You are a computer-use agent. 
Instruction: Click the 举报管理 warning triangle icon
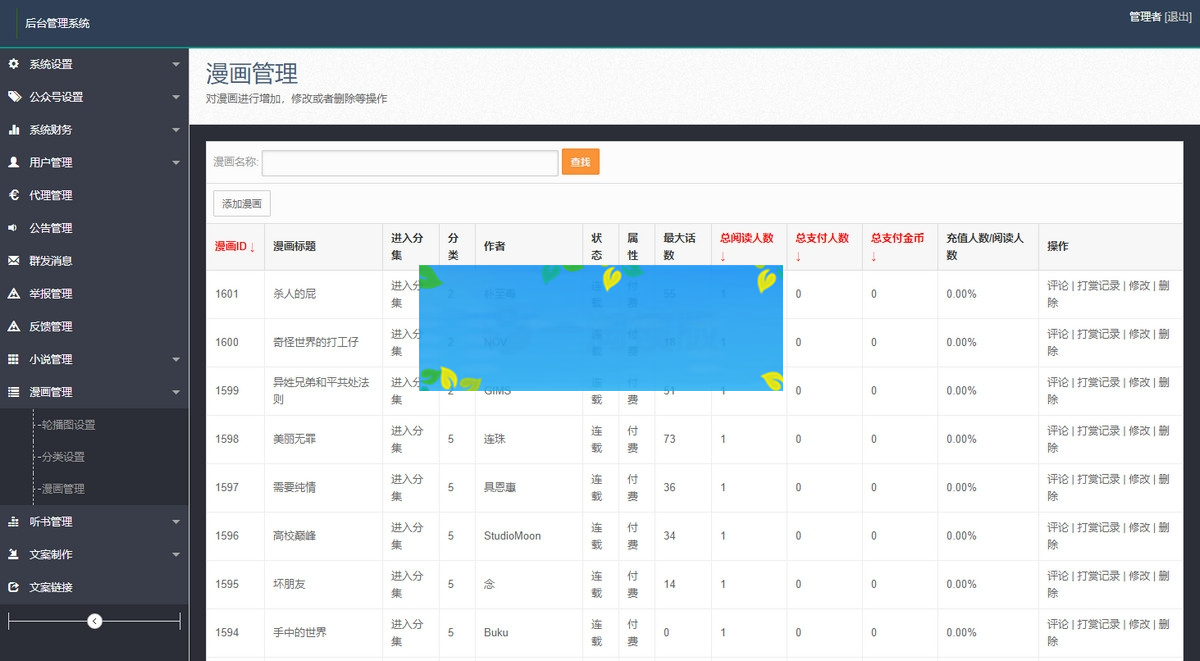point(13,293)
